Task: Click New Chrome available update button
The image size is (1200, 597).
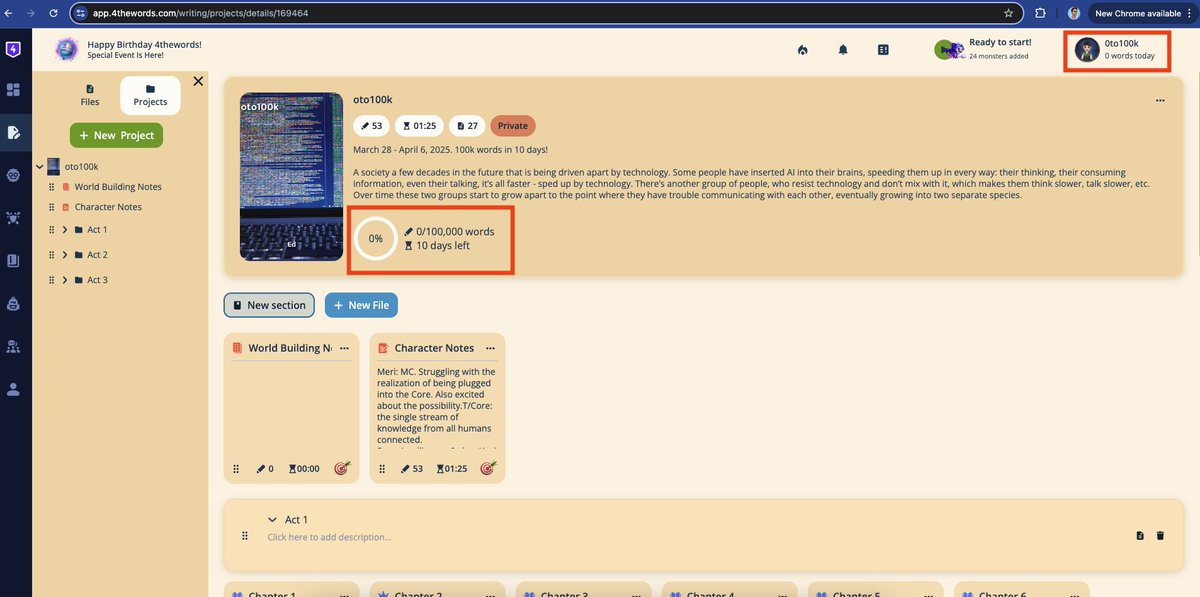Action: point(1142,13)
